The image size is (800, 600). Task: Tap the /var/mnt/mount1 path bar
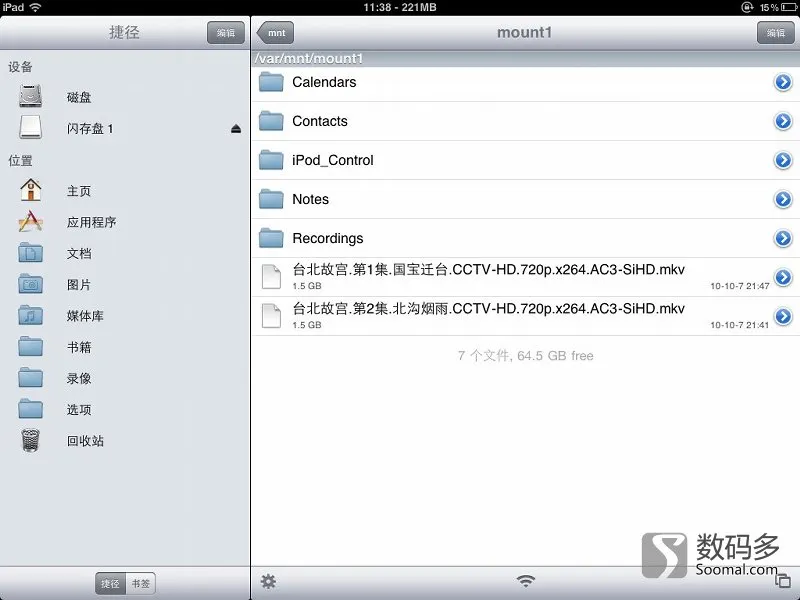pos(526,59)
